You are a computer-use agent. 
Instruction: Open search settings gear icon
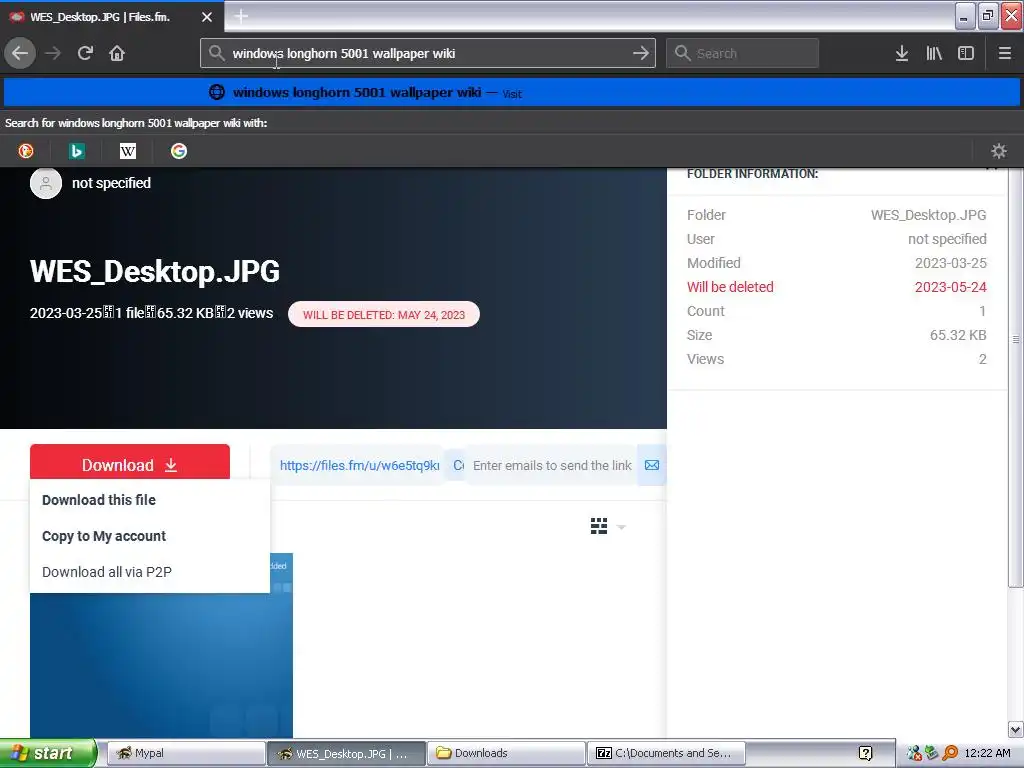(x=999, y=152)
